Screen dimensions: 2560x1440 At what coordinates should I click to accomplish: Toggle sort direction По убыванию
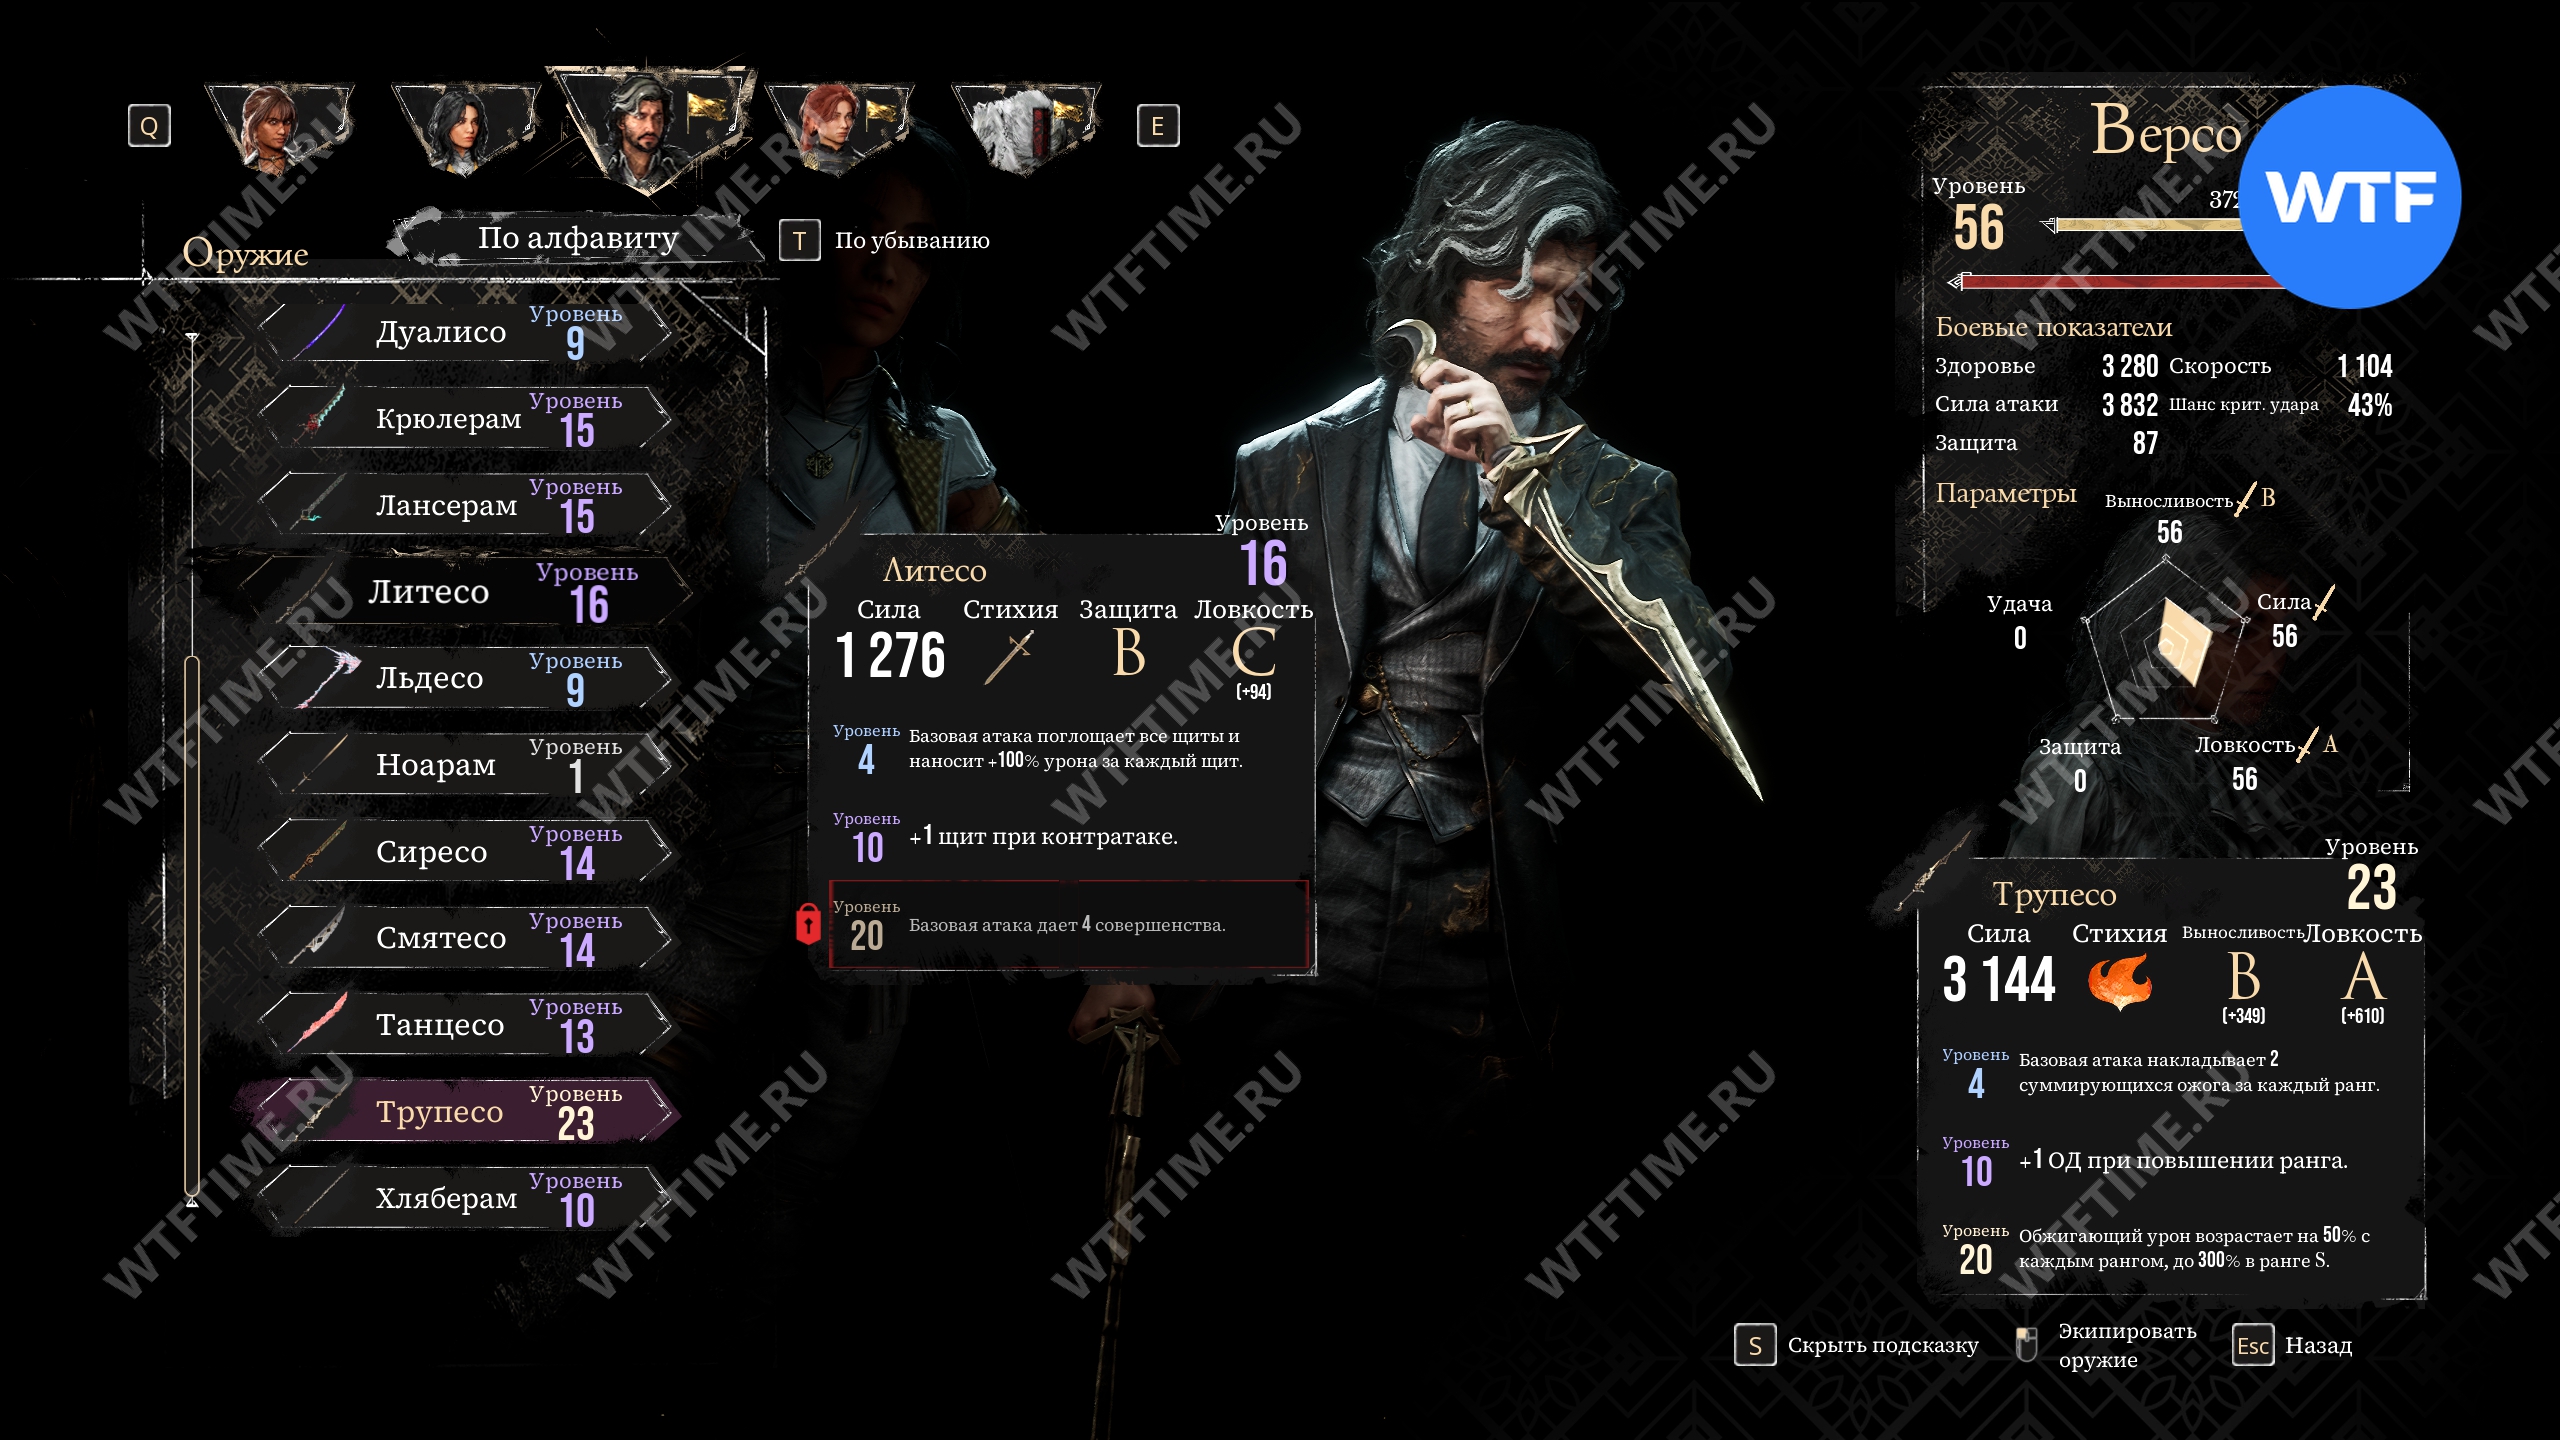tap(912, 240)
